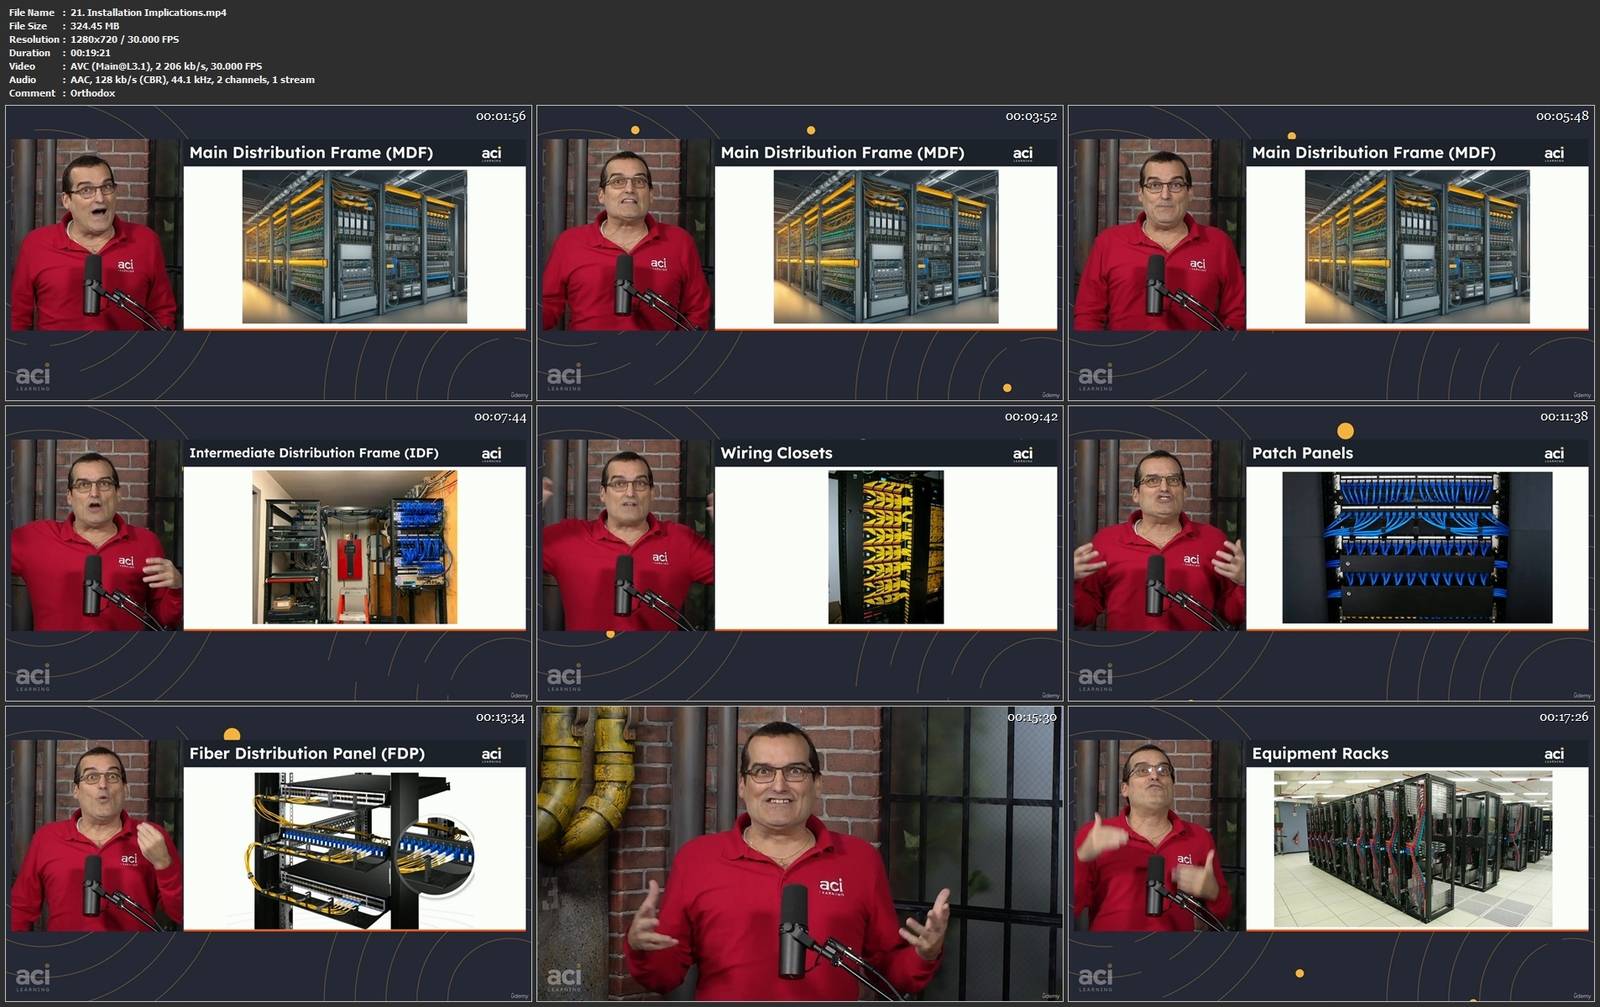The width and height of the screenshot is (1600, 1007).
Task: Click the Patch Panels slide title
Action: (1302, 453)
